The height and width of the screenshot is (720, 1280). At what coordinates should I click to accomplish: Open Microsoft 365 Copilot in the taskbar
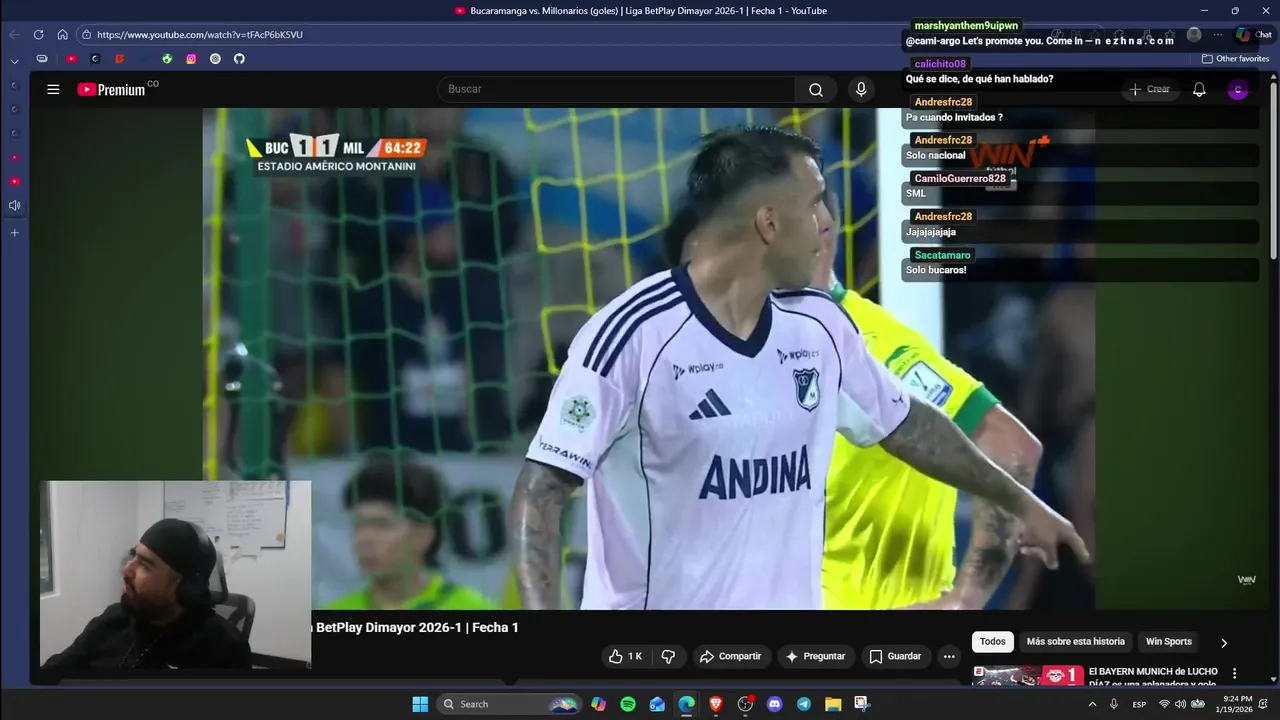pos(598,704)
